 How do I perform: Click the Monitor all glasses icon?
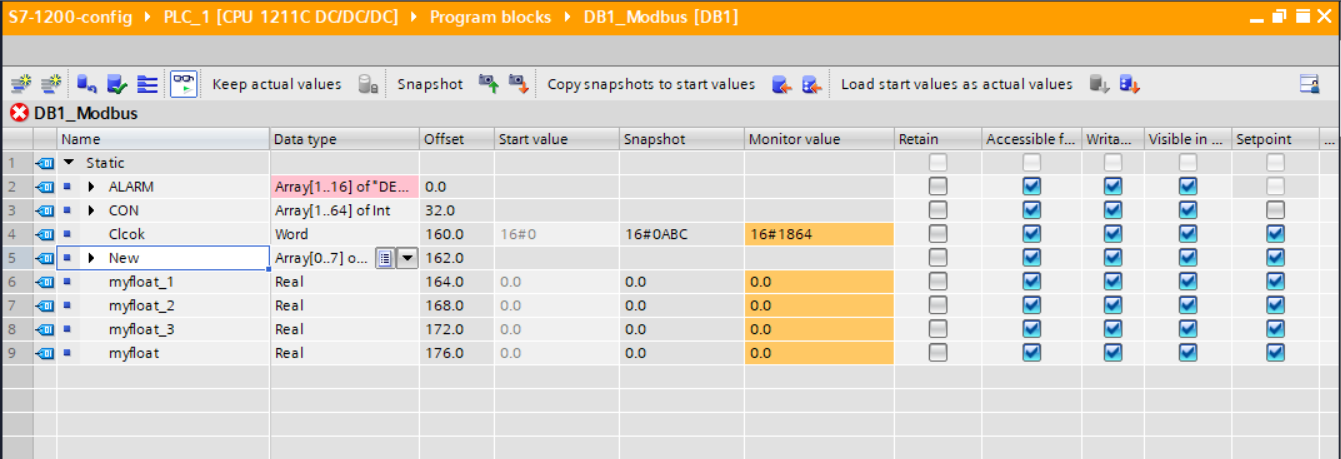click(x=183, y=84)
